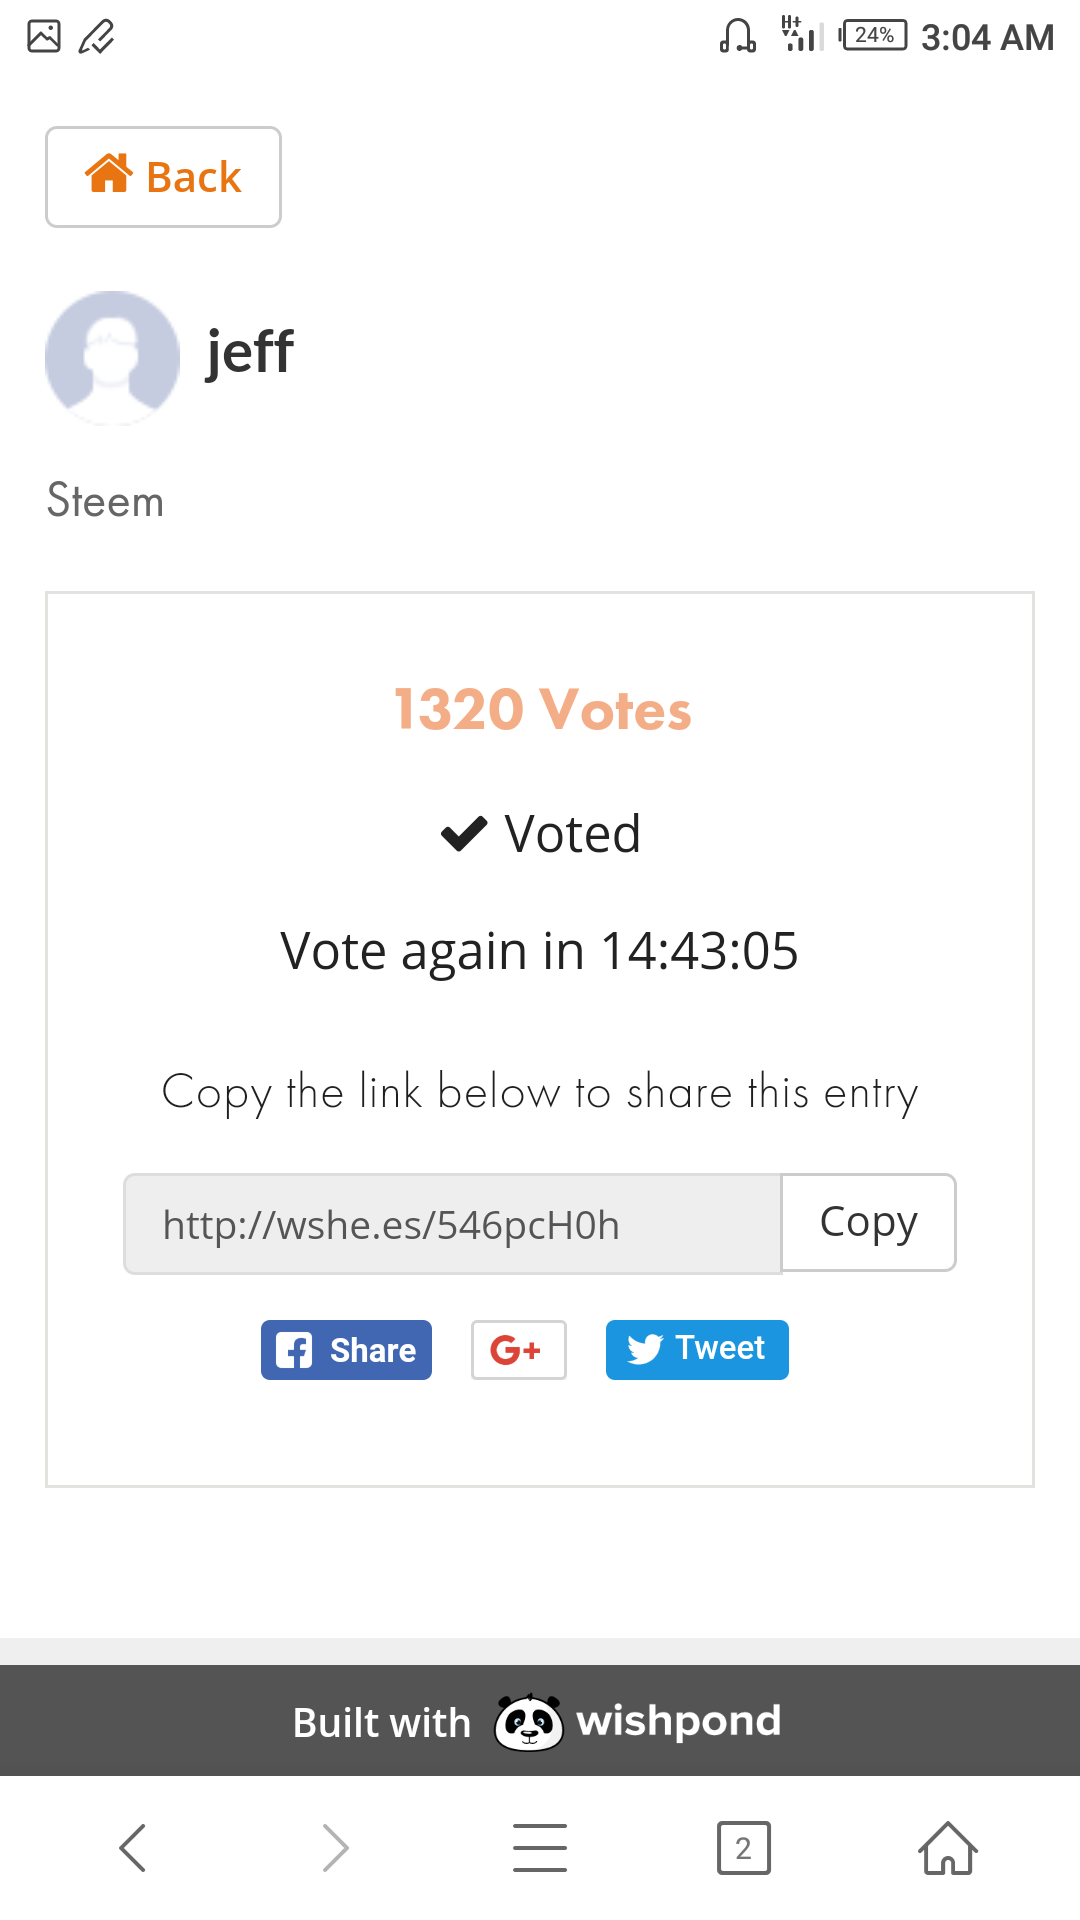Tap the pencil edit status icon
The image size is (1080, 1920).
point(97,37)
